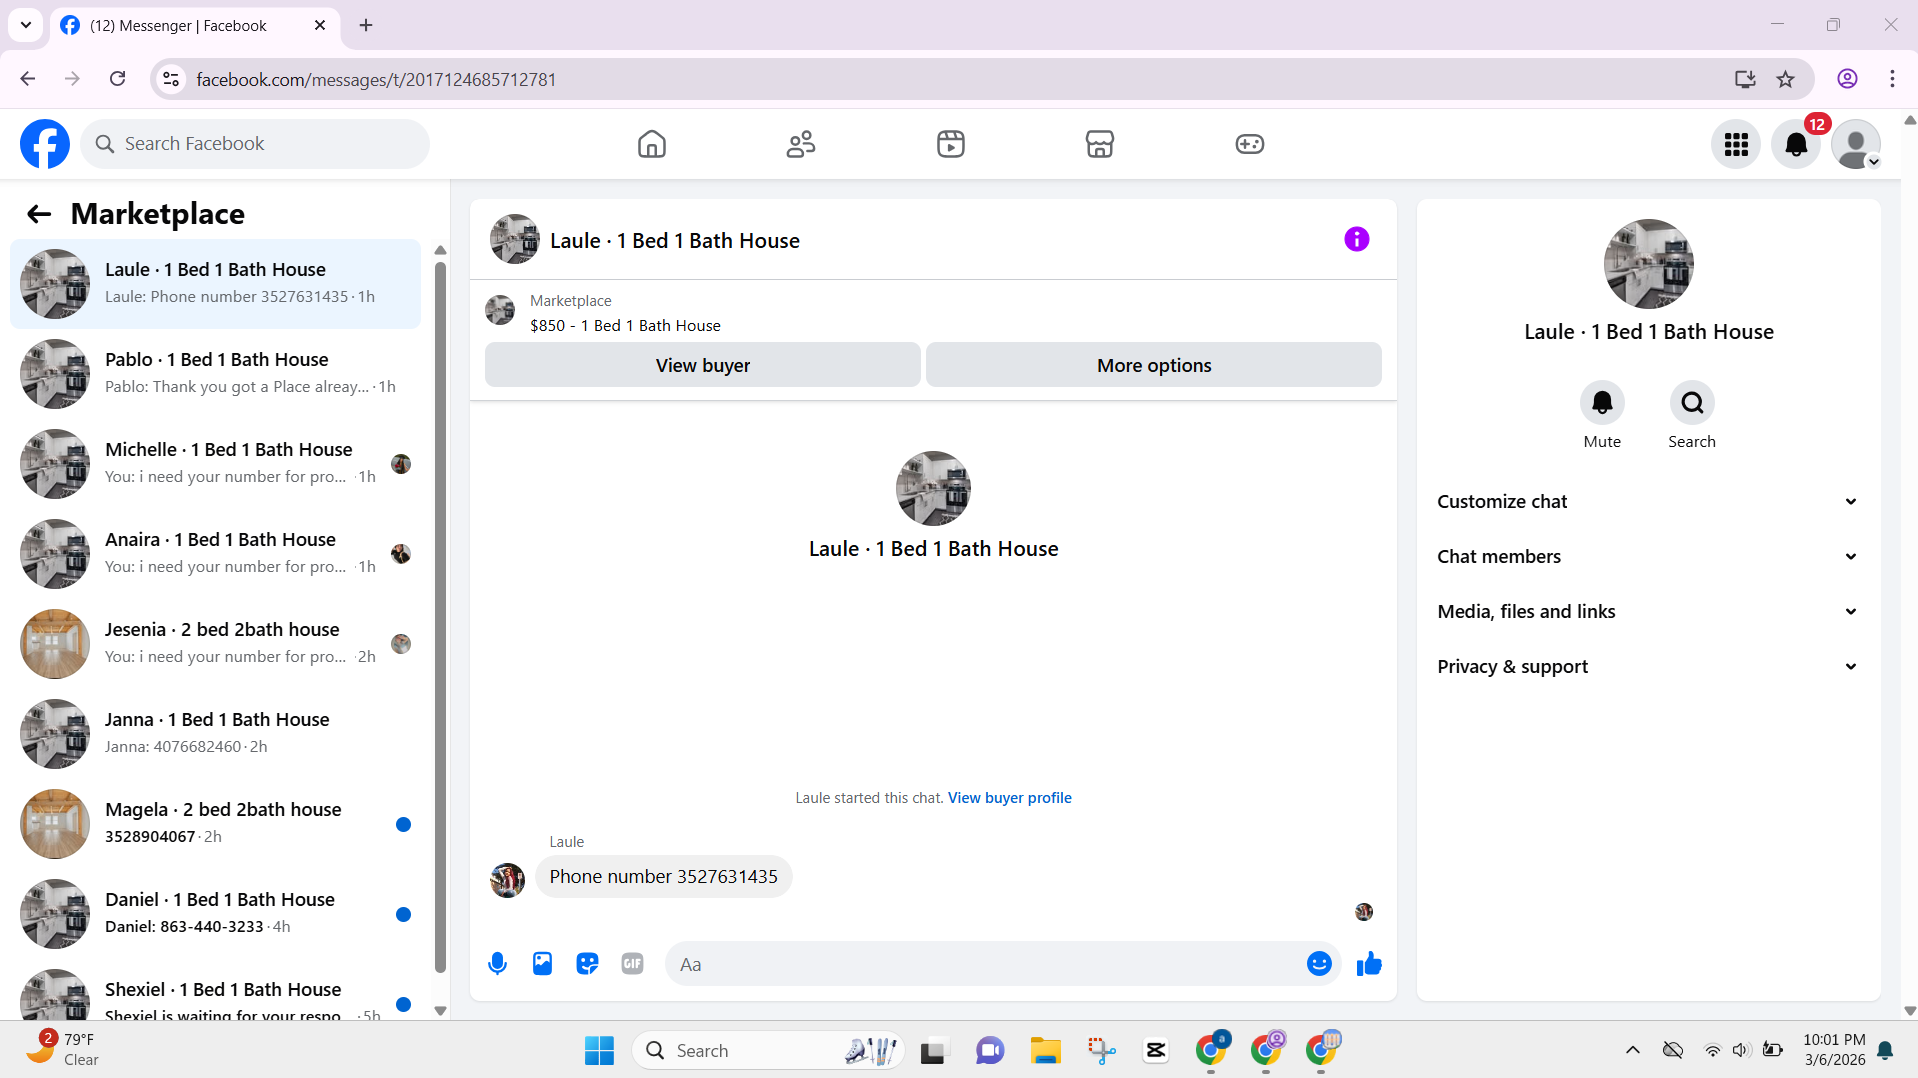Image resolution: width=1918 pixels, height=1078 pixels.
Task: Record a voice clip with microphone icon
Action: pos(497,964)
